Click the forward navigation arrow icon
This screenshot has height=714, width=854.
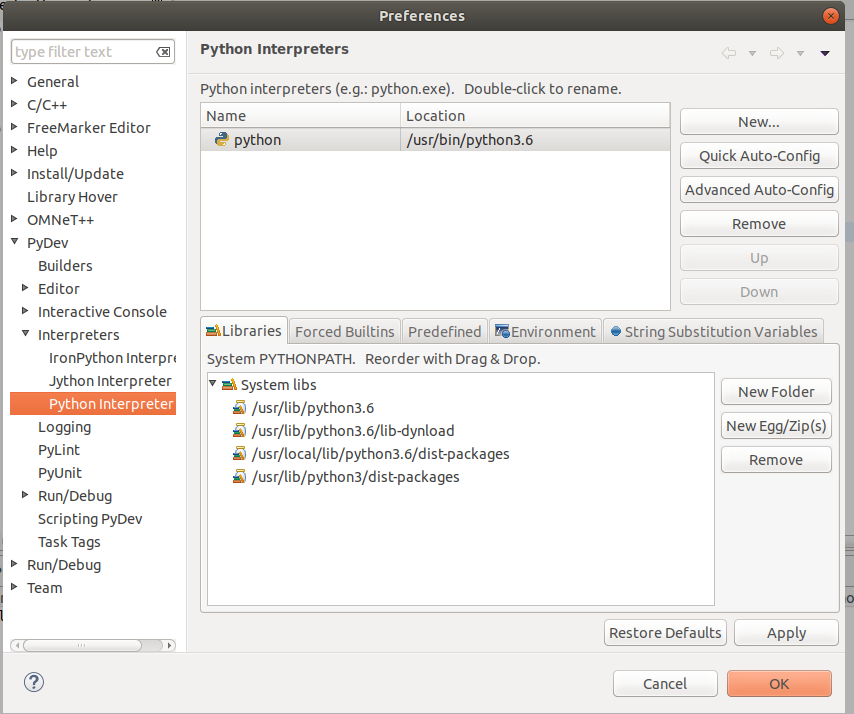777,53
